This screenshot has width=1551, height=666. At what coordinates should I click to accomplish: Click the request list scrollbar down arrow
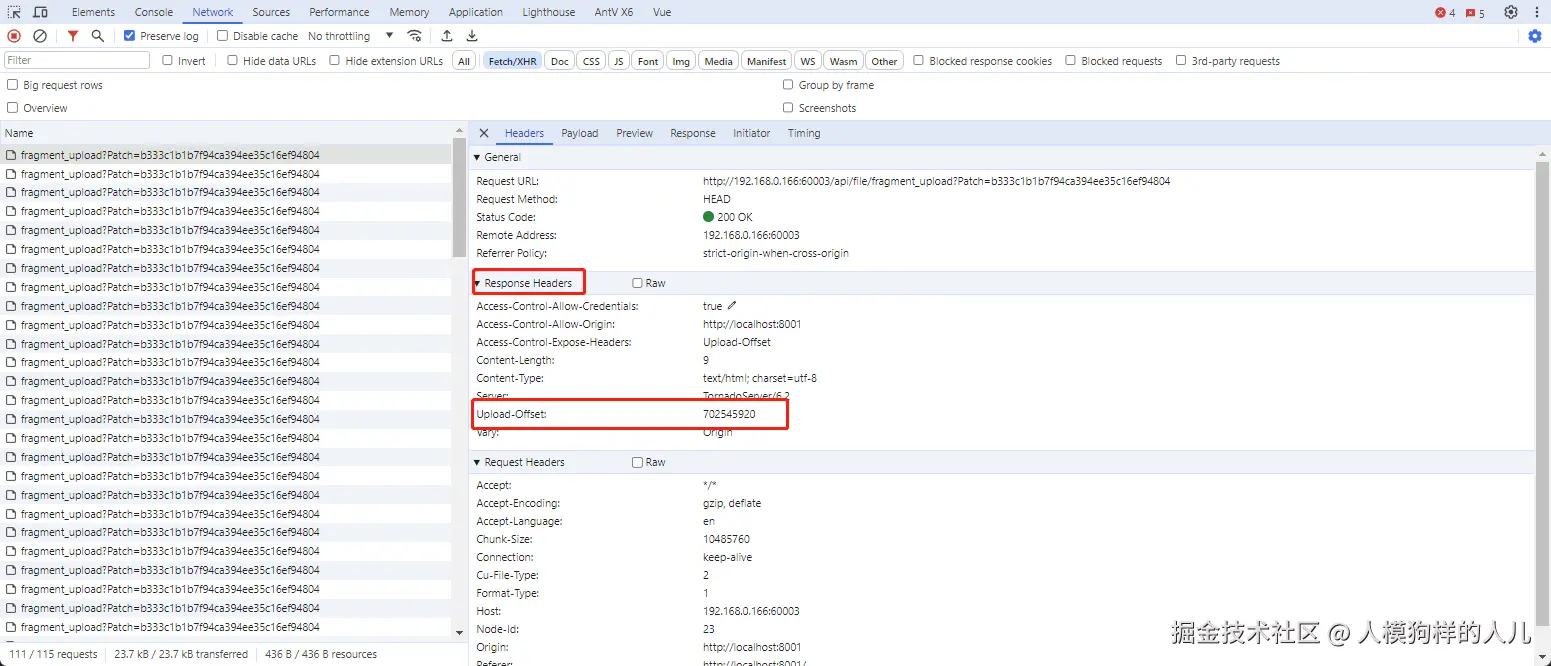click(x=459, y=632)
